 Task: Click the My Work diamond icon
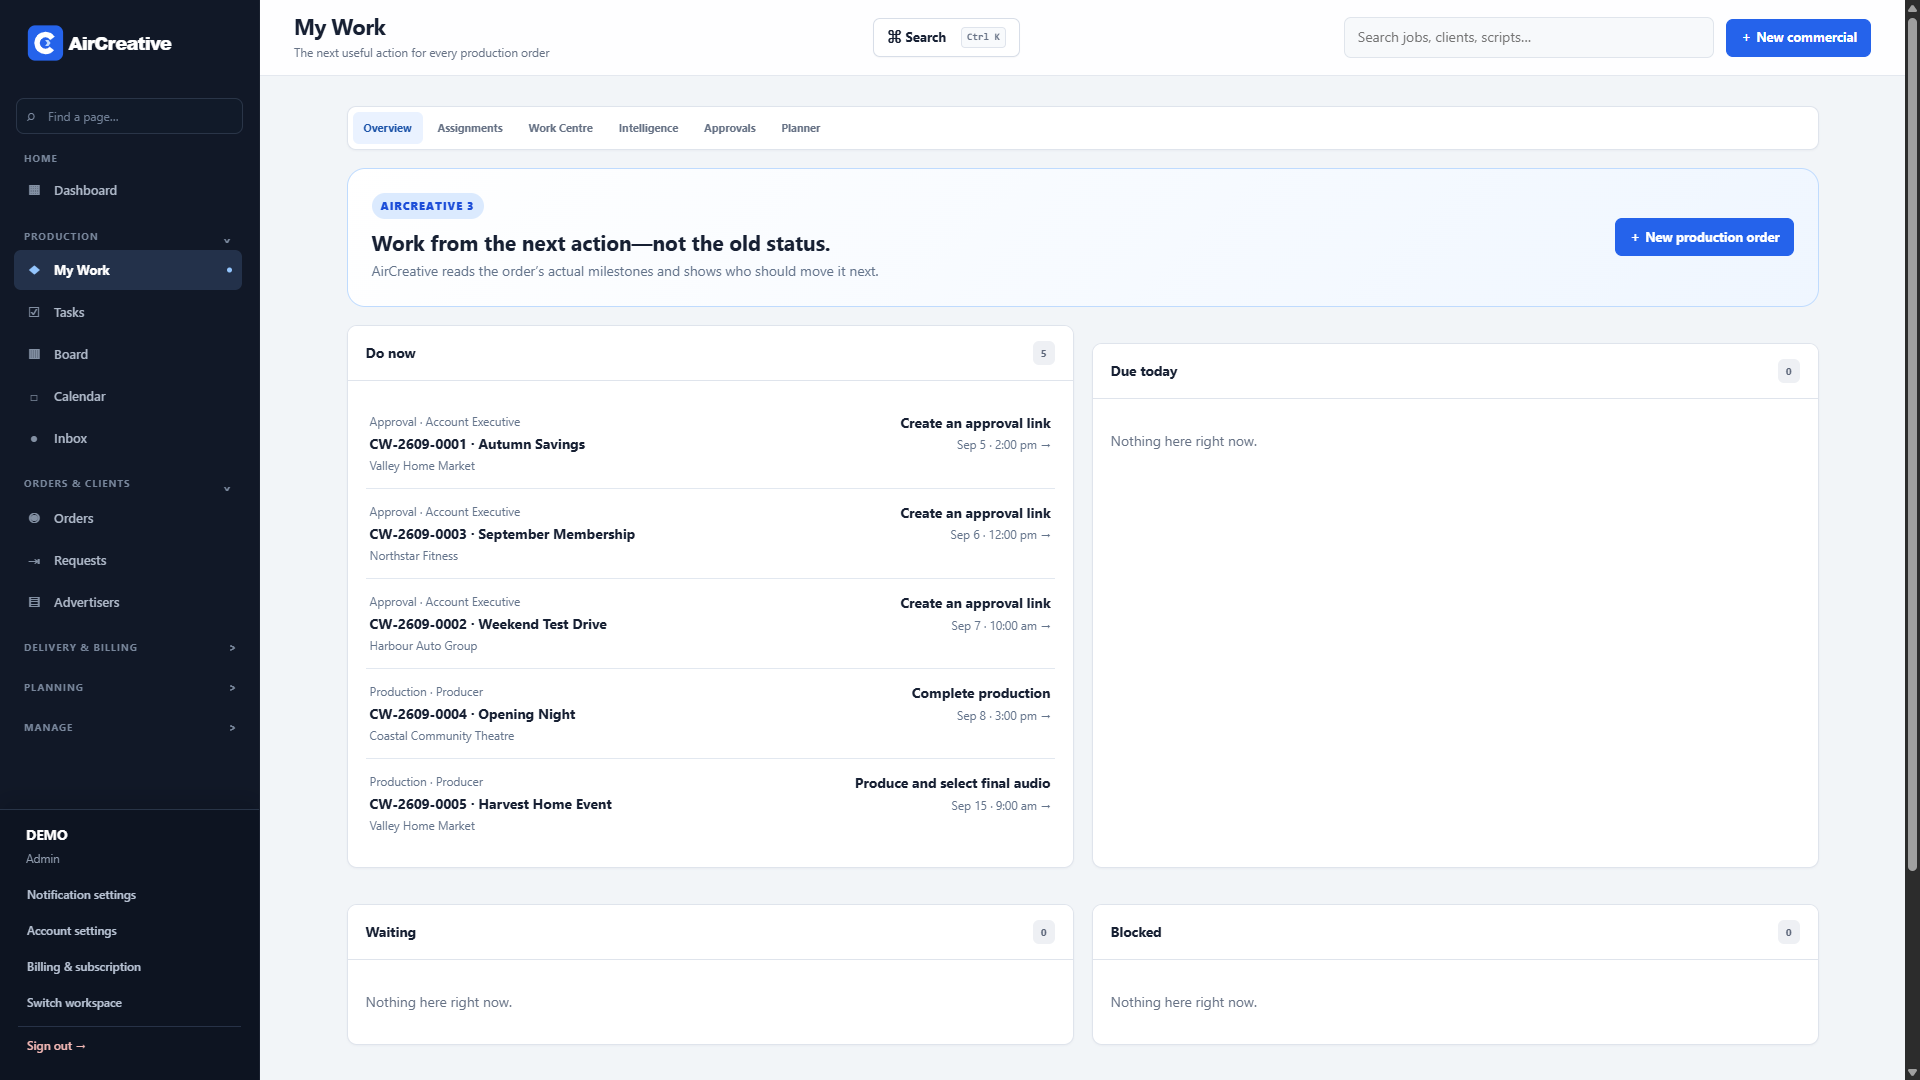(34, 270)
